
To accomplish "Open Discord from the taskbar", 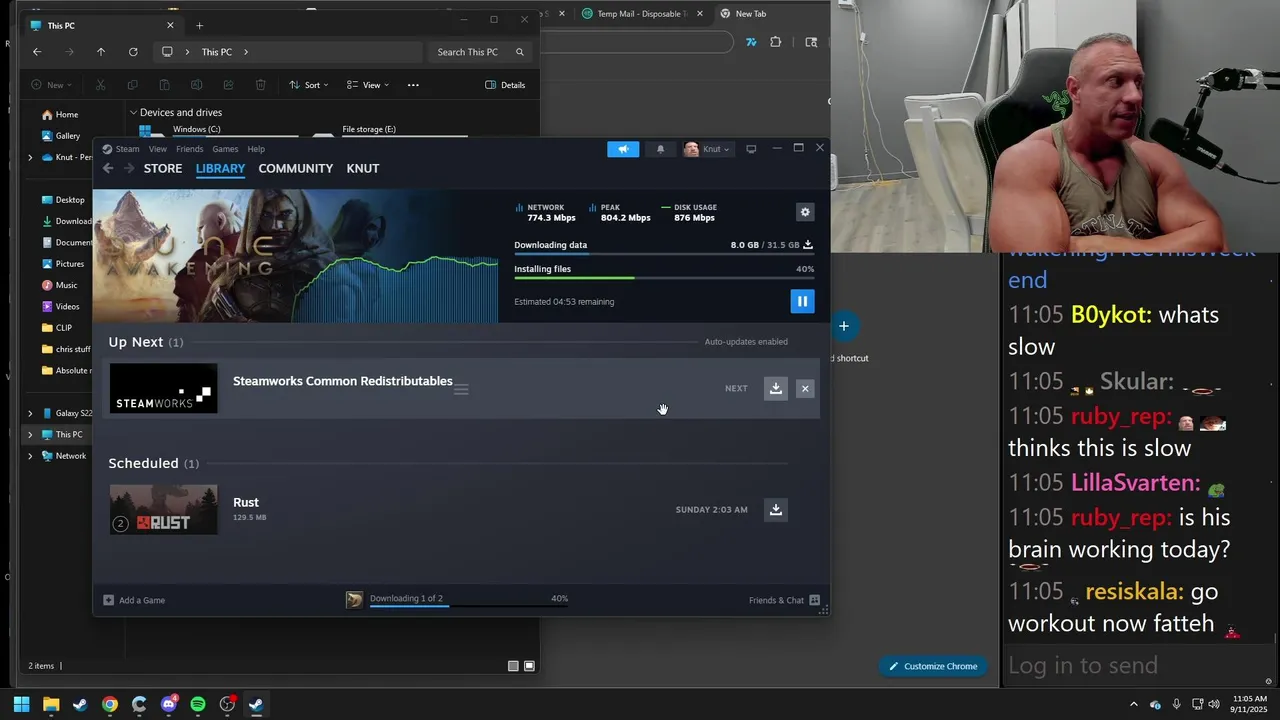I will point(168,704).
